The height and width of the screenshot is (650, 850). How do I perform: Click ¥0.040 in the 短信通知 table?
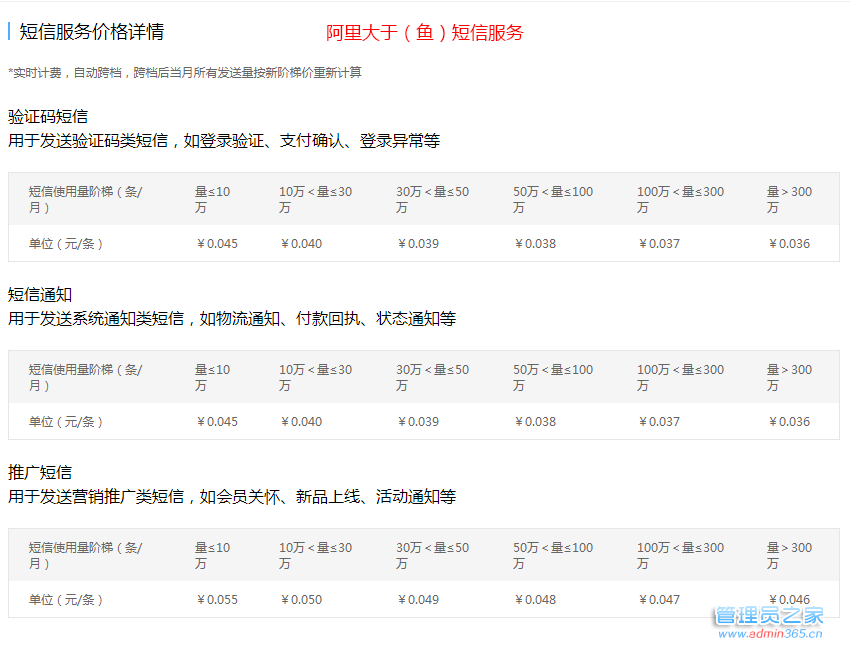301,422
